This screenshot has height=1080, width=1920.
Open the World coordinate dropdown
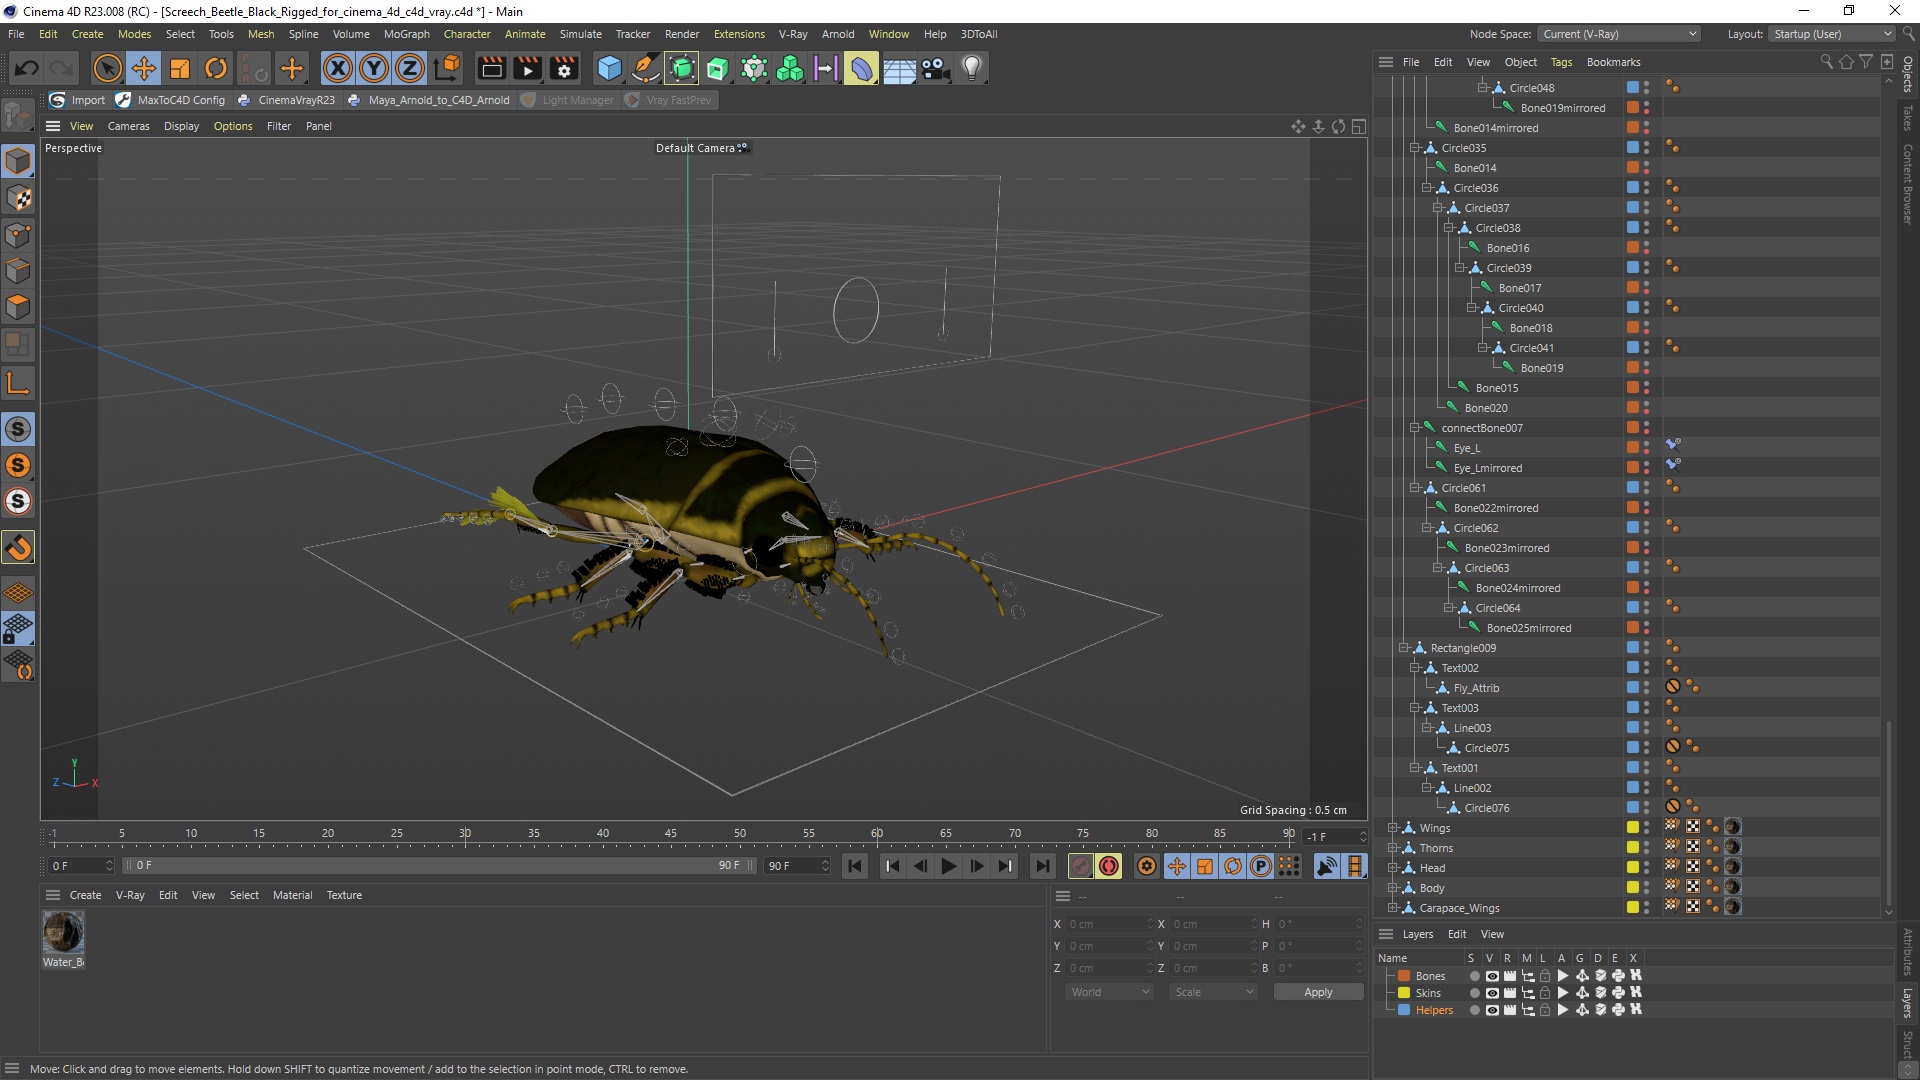point(1109,992)
